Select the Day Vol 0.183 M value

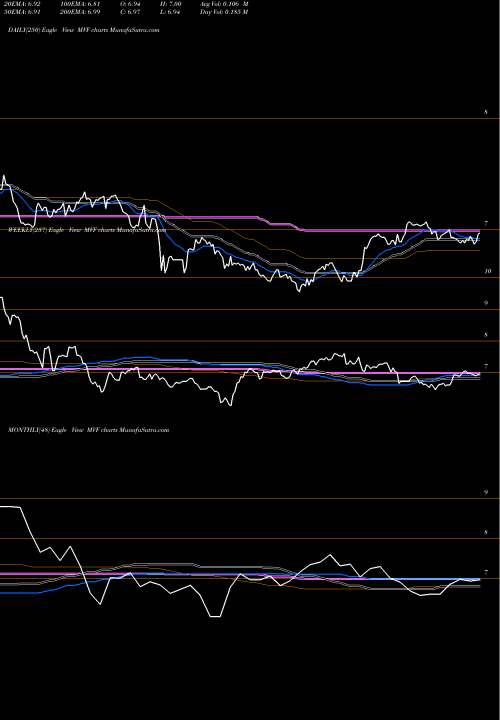pos(225,12)
